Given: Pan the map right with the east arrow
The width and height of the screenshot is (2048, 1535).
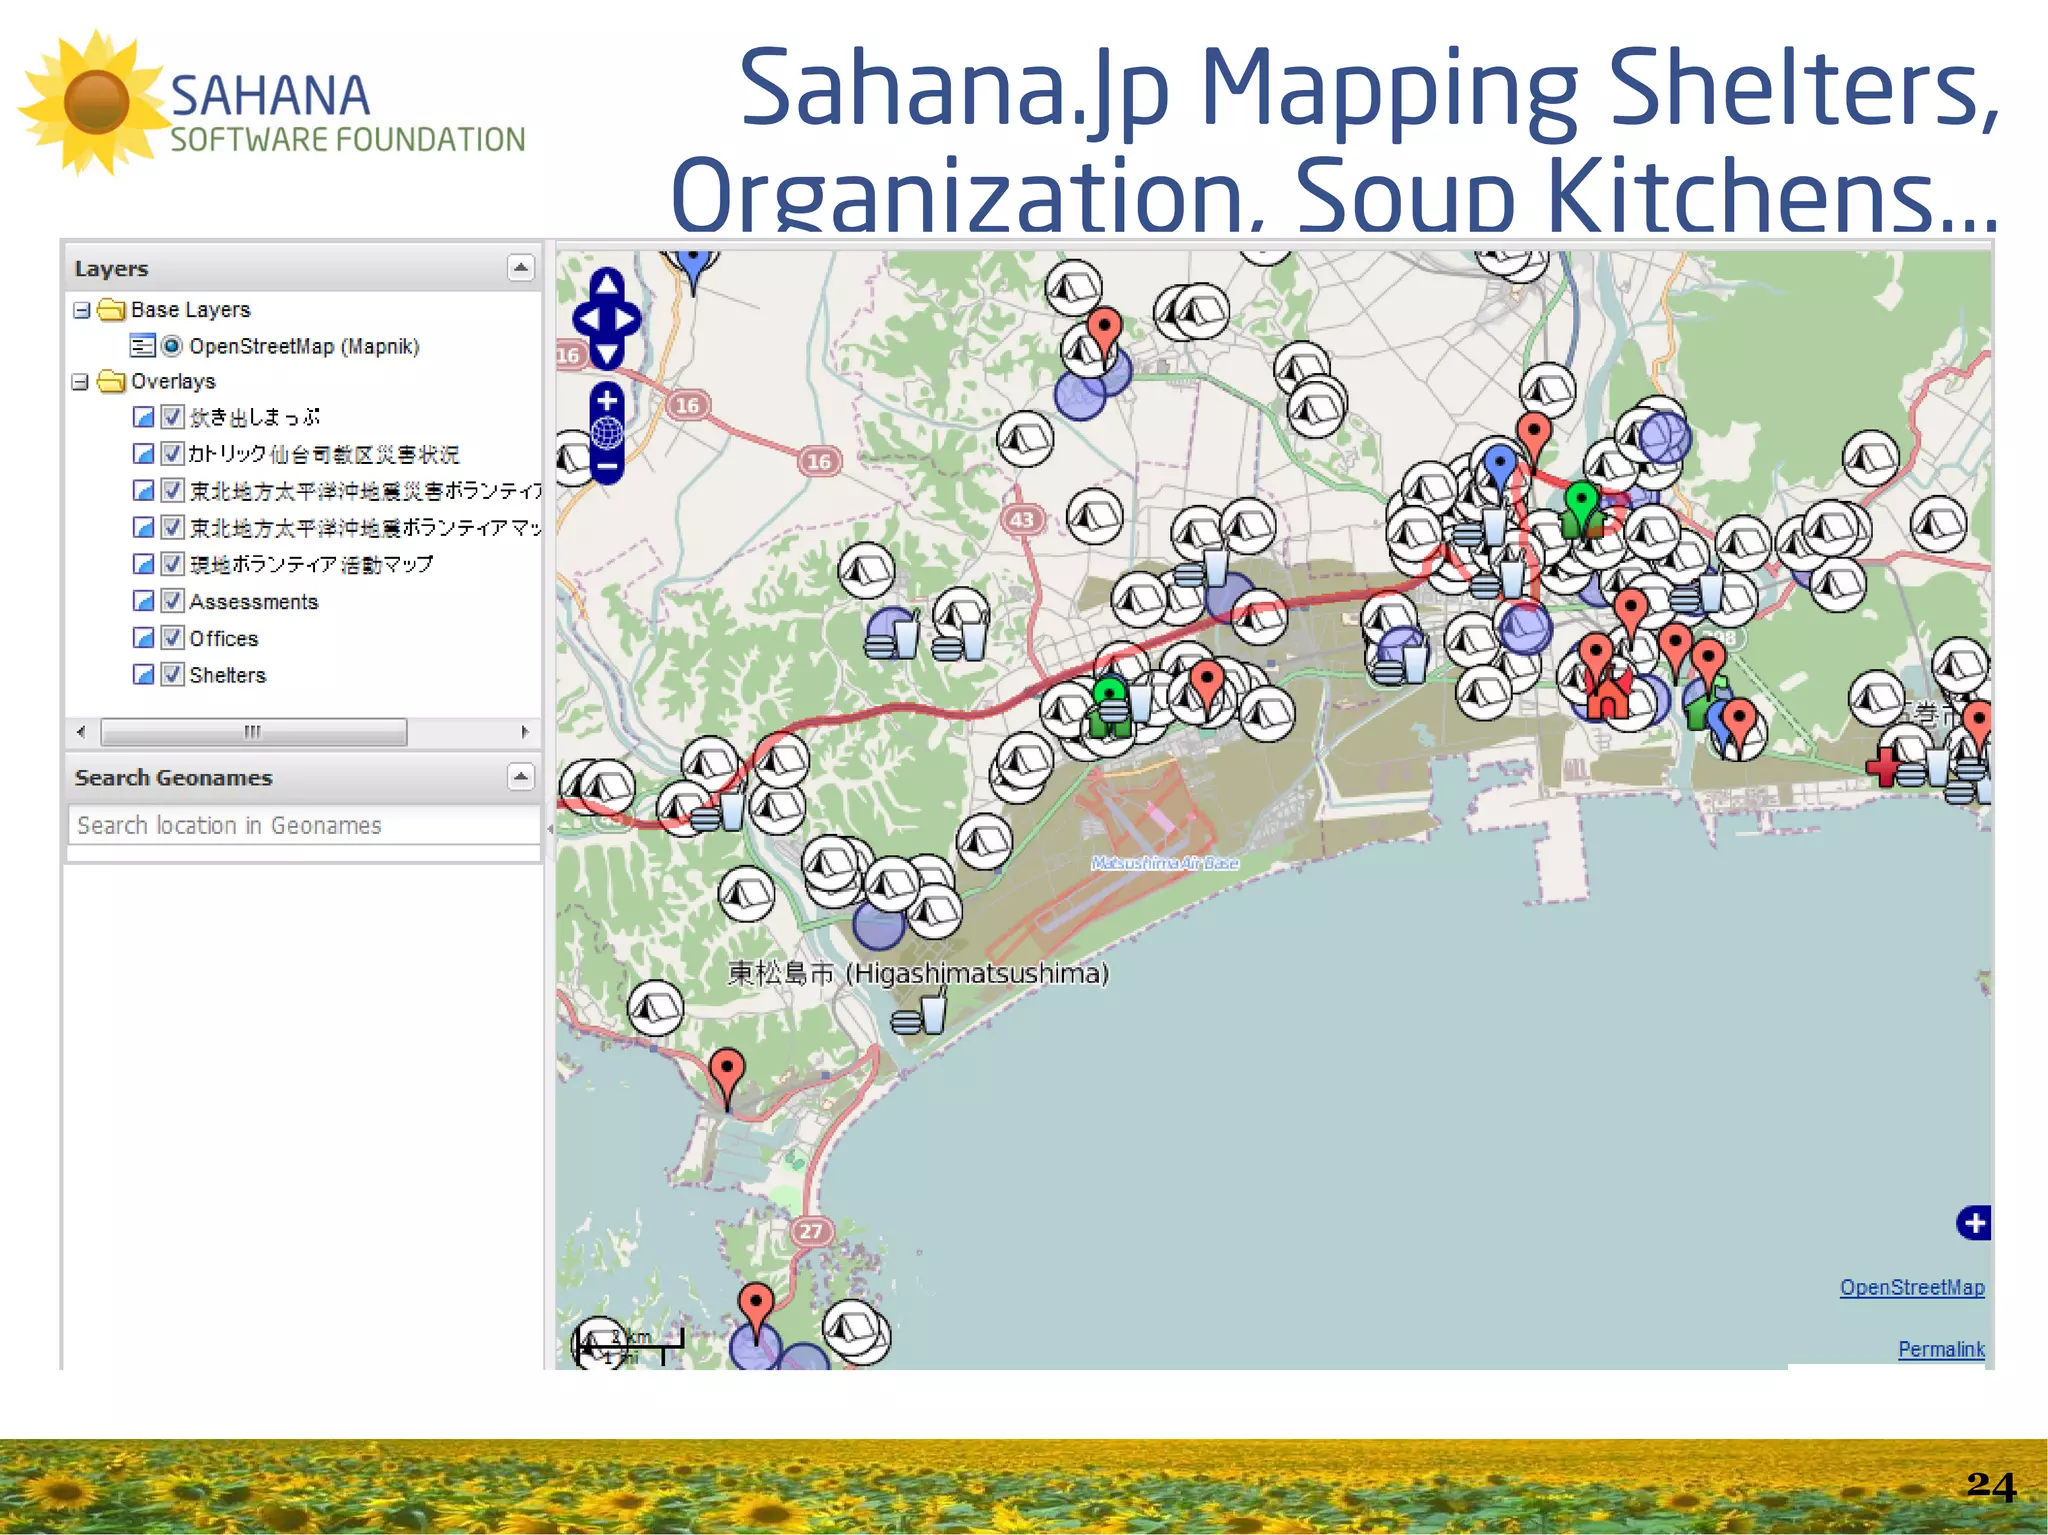Looking at the screenshot, I should click(x=626, y=319).
